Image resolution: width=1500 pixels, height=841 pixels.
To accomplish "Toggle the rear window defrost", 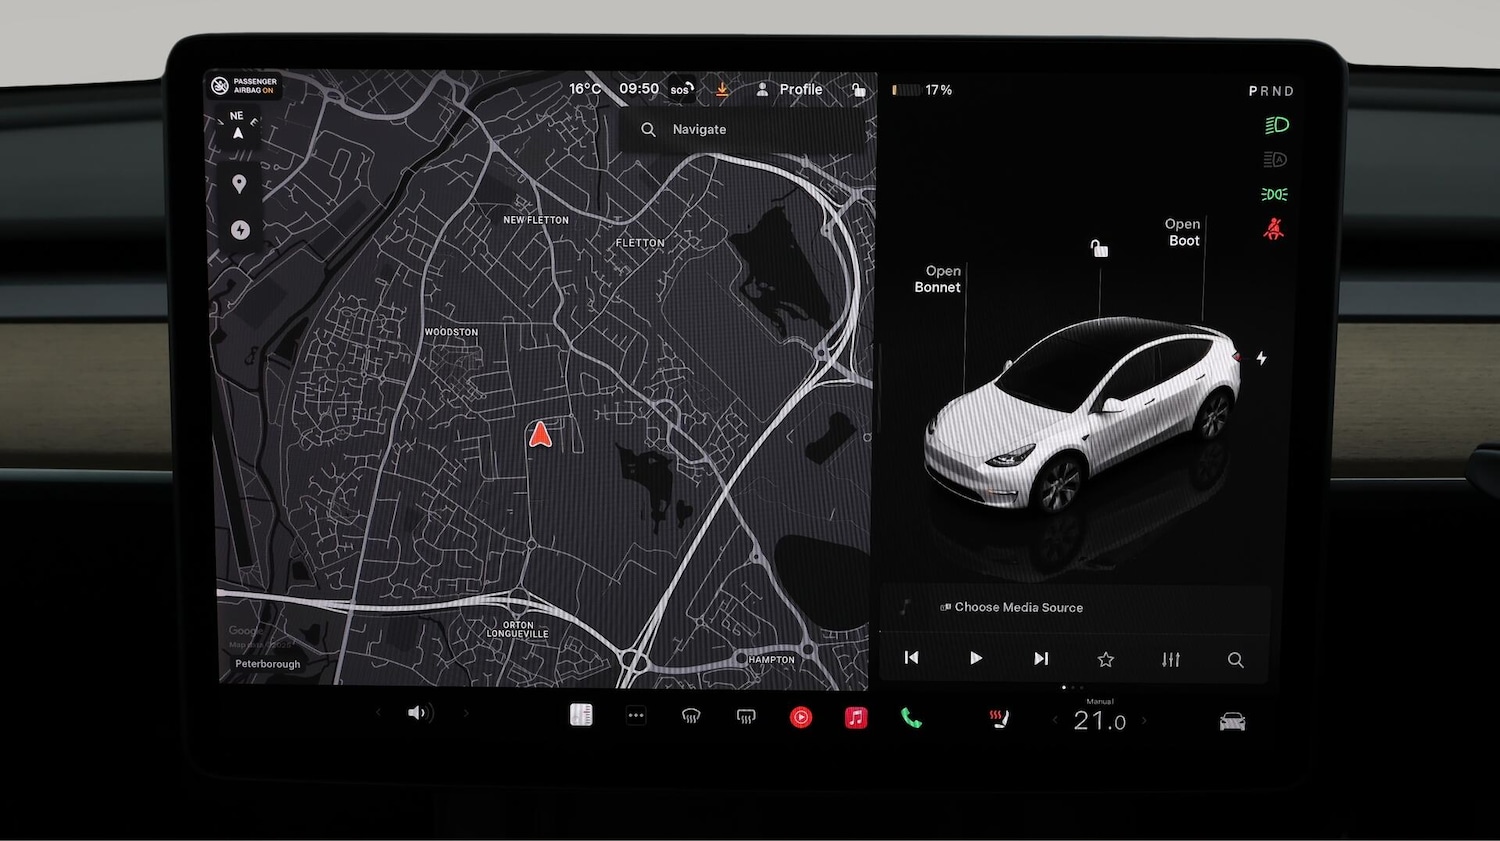I will pos(746,717).
